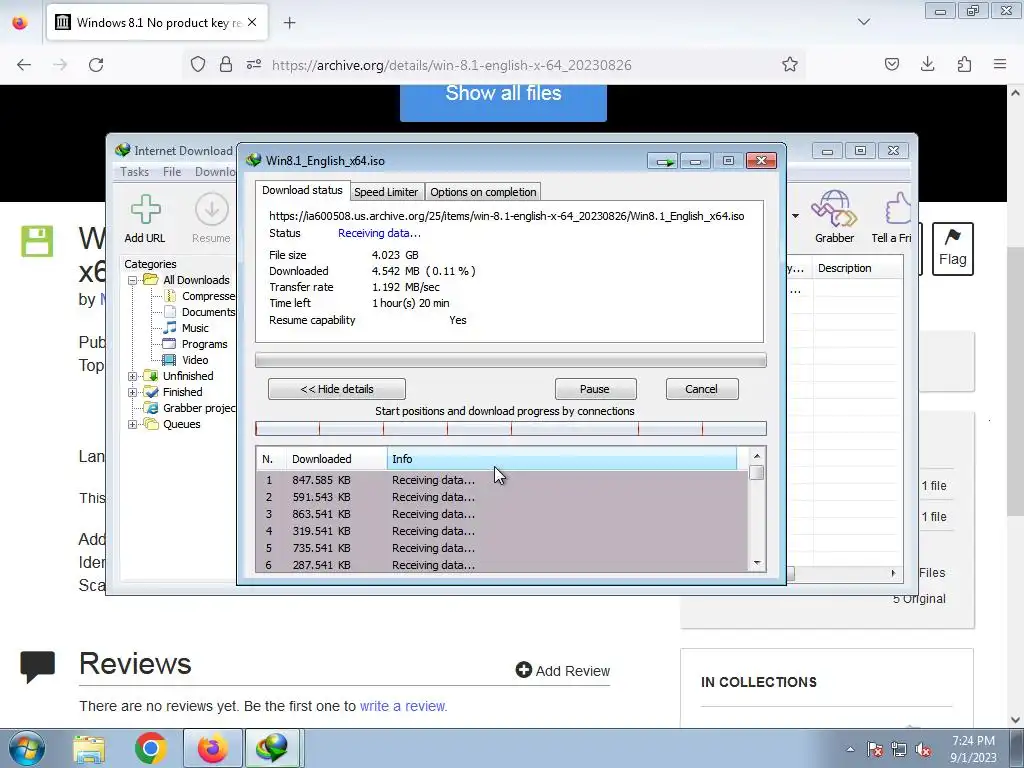Viewport: 1024px width, 768px height.
Task: Click the Add URL icon in IDM
Action: 145,218
